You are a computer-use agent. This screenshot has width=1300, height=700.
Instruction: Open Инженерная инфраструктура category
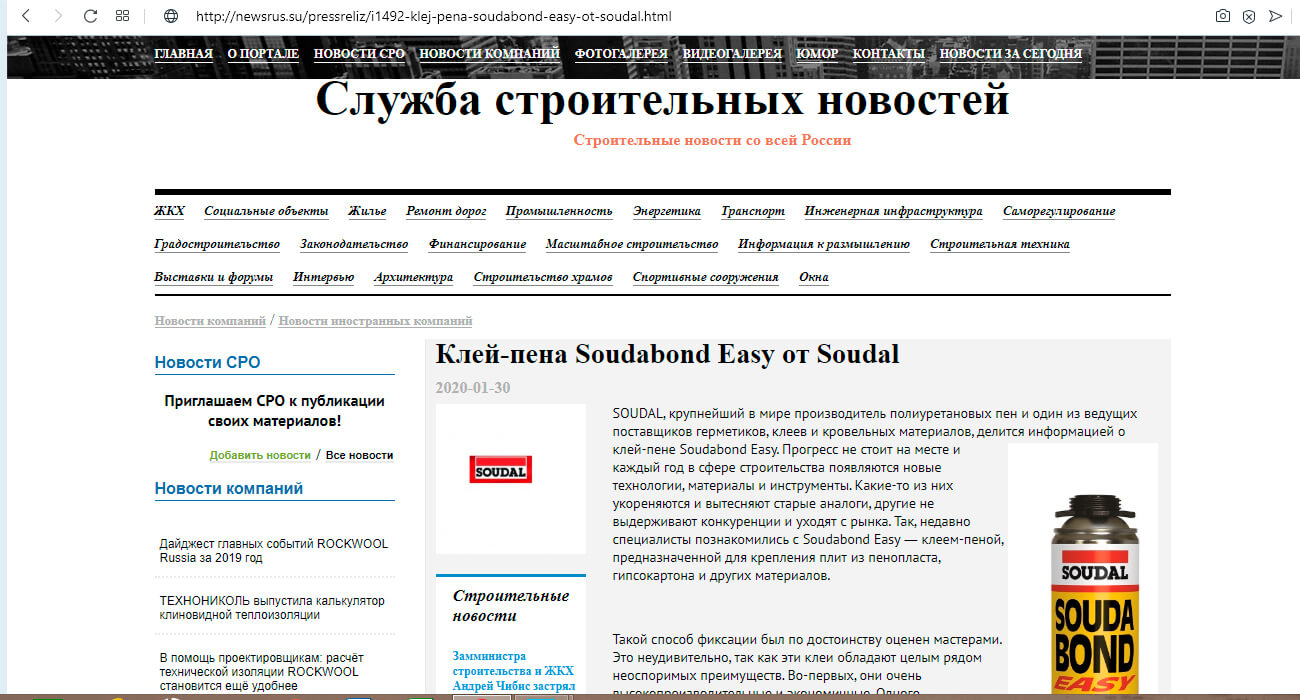pos(894,211)
